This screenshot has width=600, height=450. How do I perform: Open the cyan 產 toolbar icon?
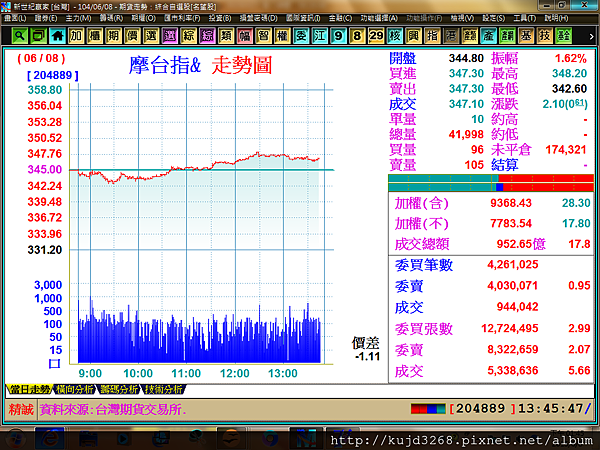pyautogui.click(x=488, y=36)
